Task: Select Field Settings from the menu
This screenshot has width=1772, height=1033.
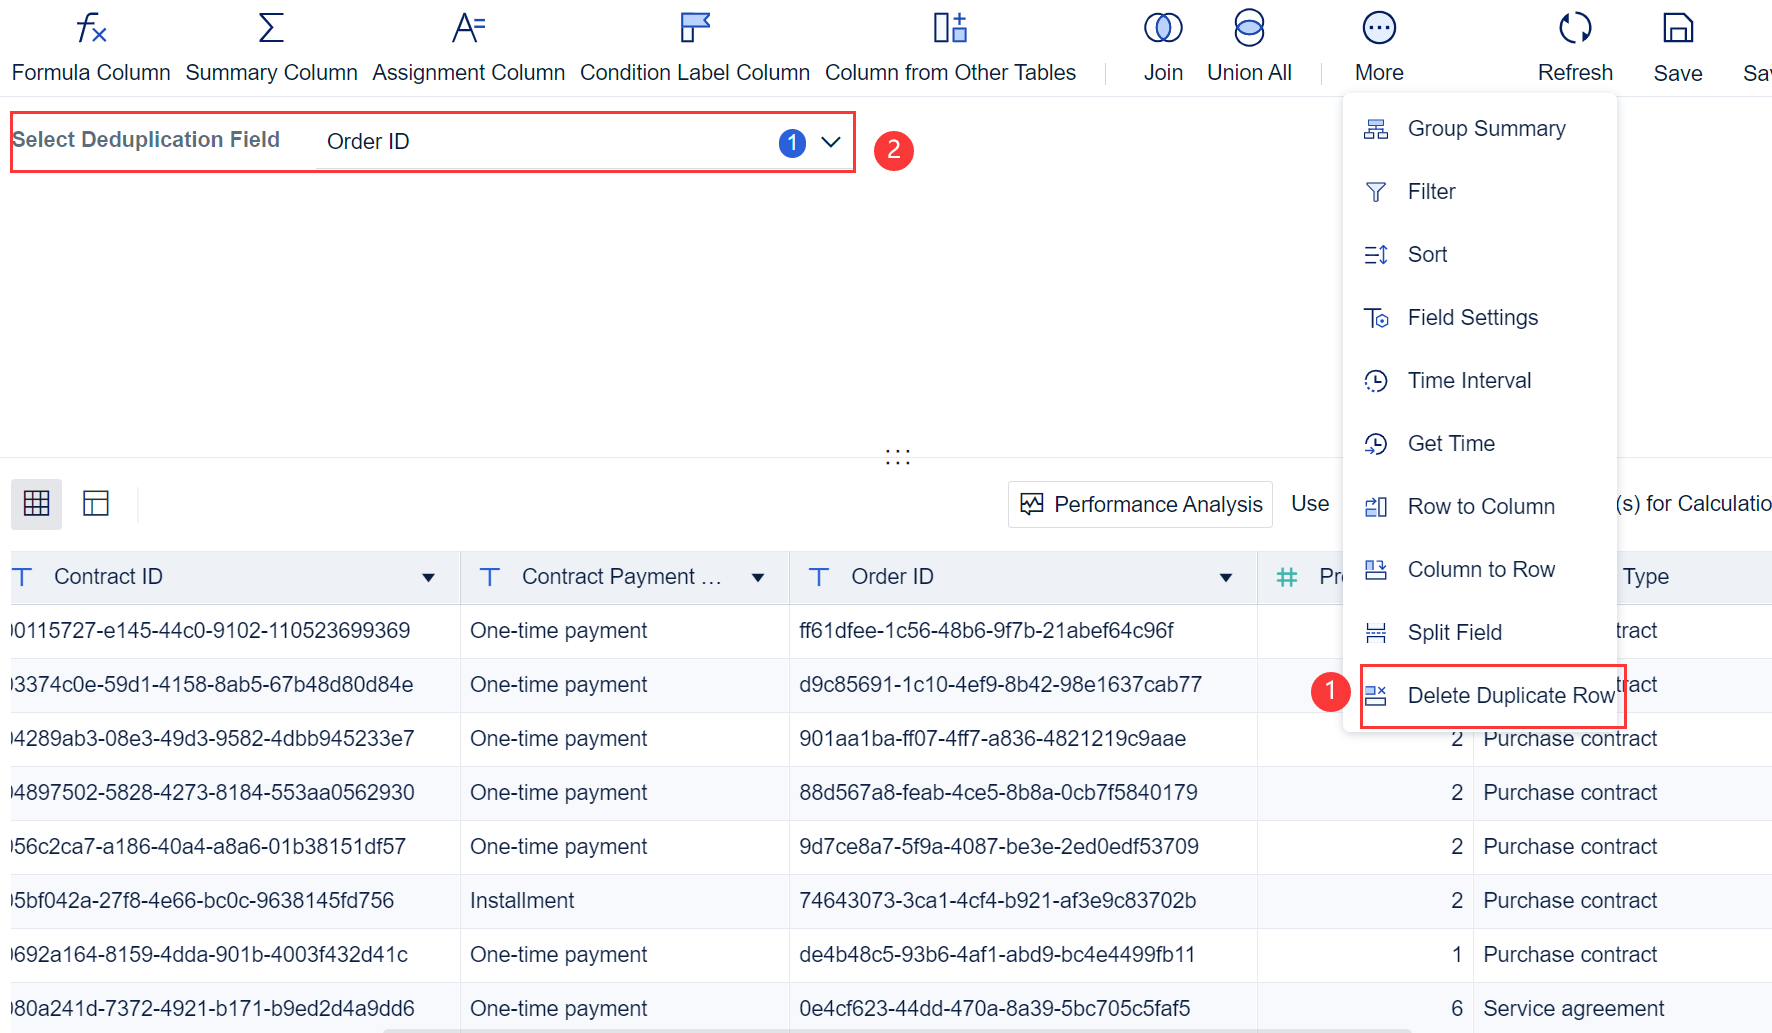Action: [x=1473, y=317]
